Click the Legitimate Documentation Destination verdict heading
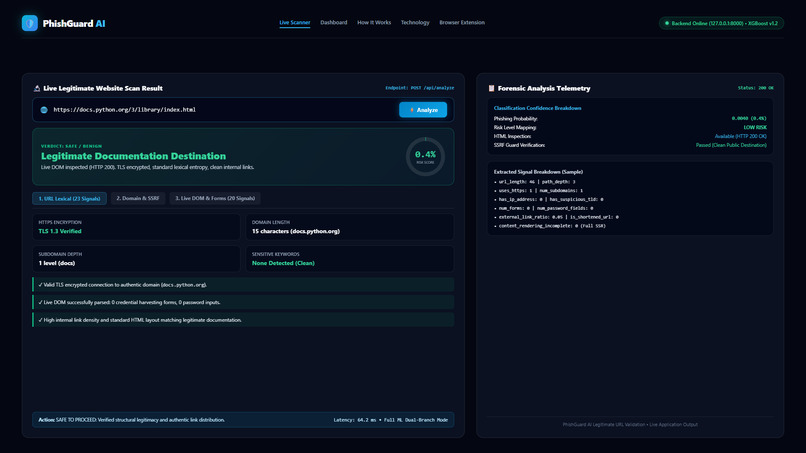The image size is (806, 453). [x=134, y=156]
